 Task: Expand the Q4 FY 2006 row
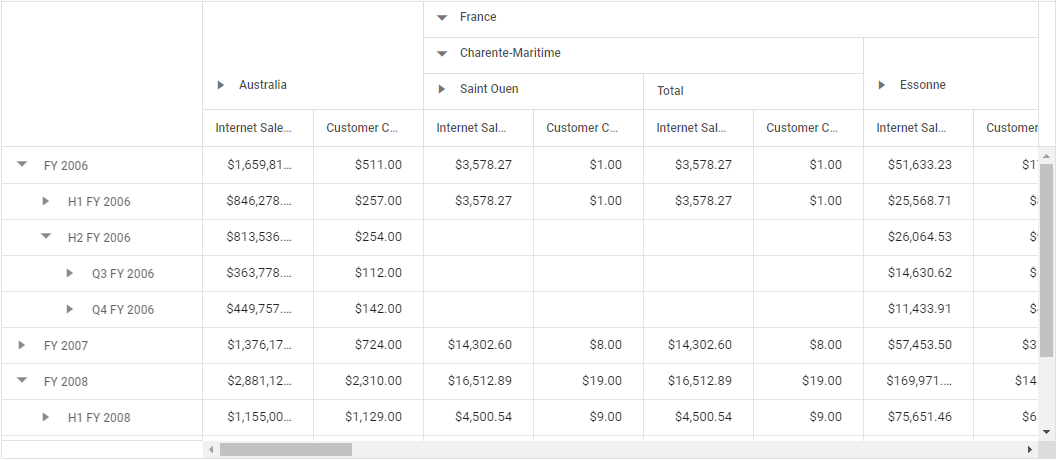click(70, 309)
